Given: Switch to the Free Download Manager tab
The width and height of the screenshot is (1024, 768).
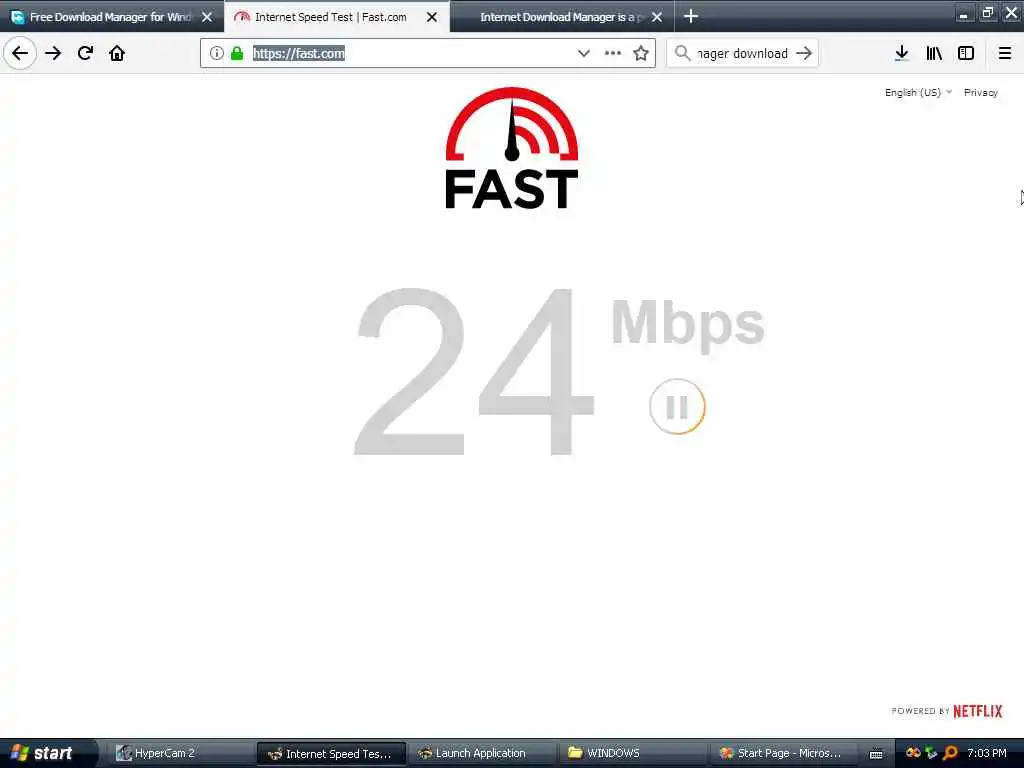Looking at the screenshot, I should click(x=112, y=17).
